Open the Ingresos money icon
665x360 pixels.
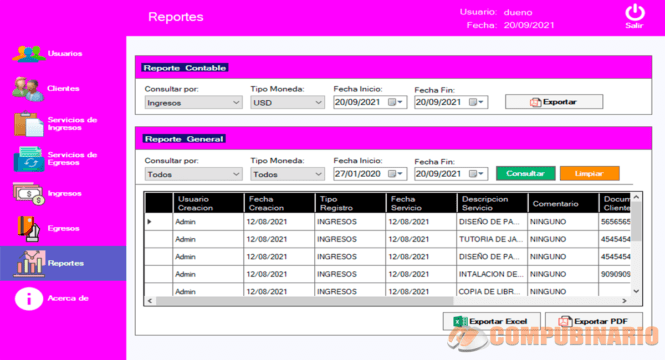tap(28, 193)
